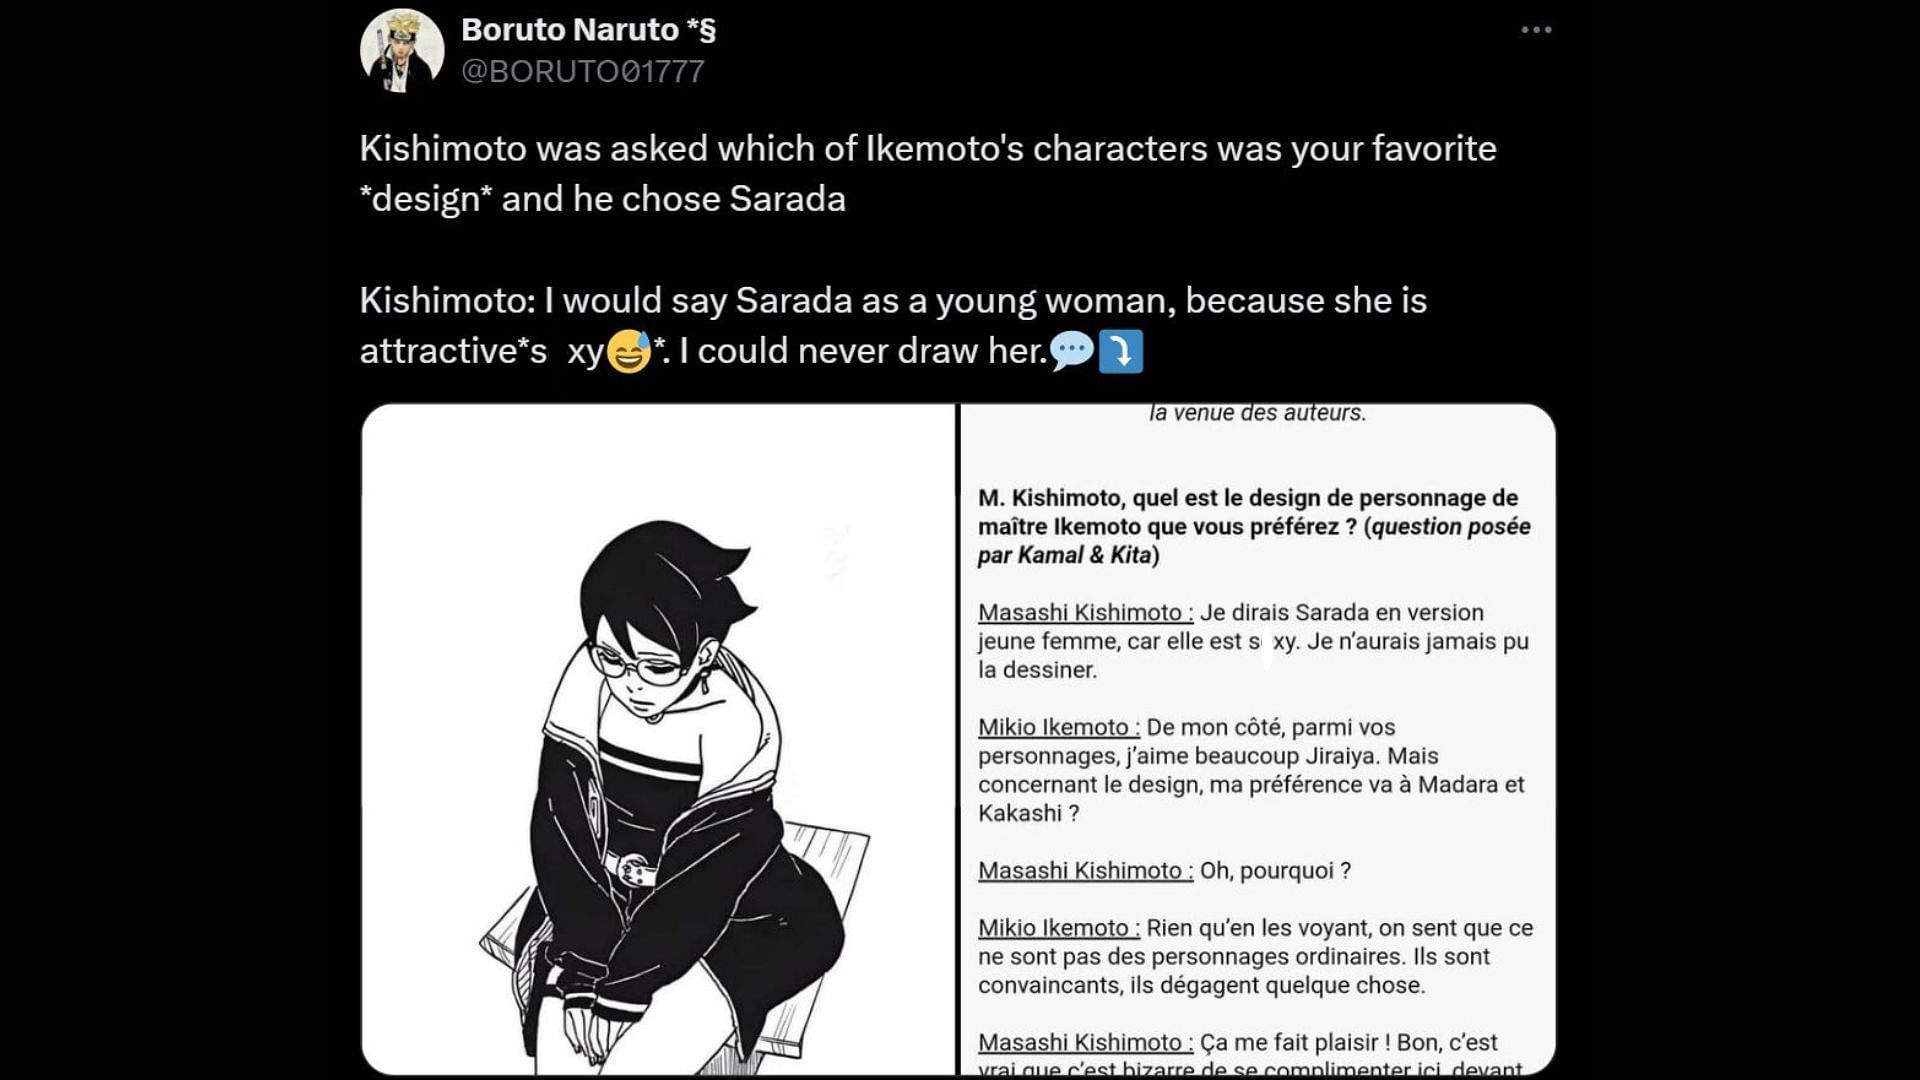Open the French interview text image

[x=1258, y=740]
